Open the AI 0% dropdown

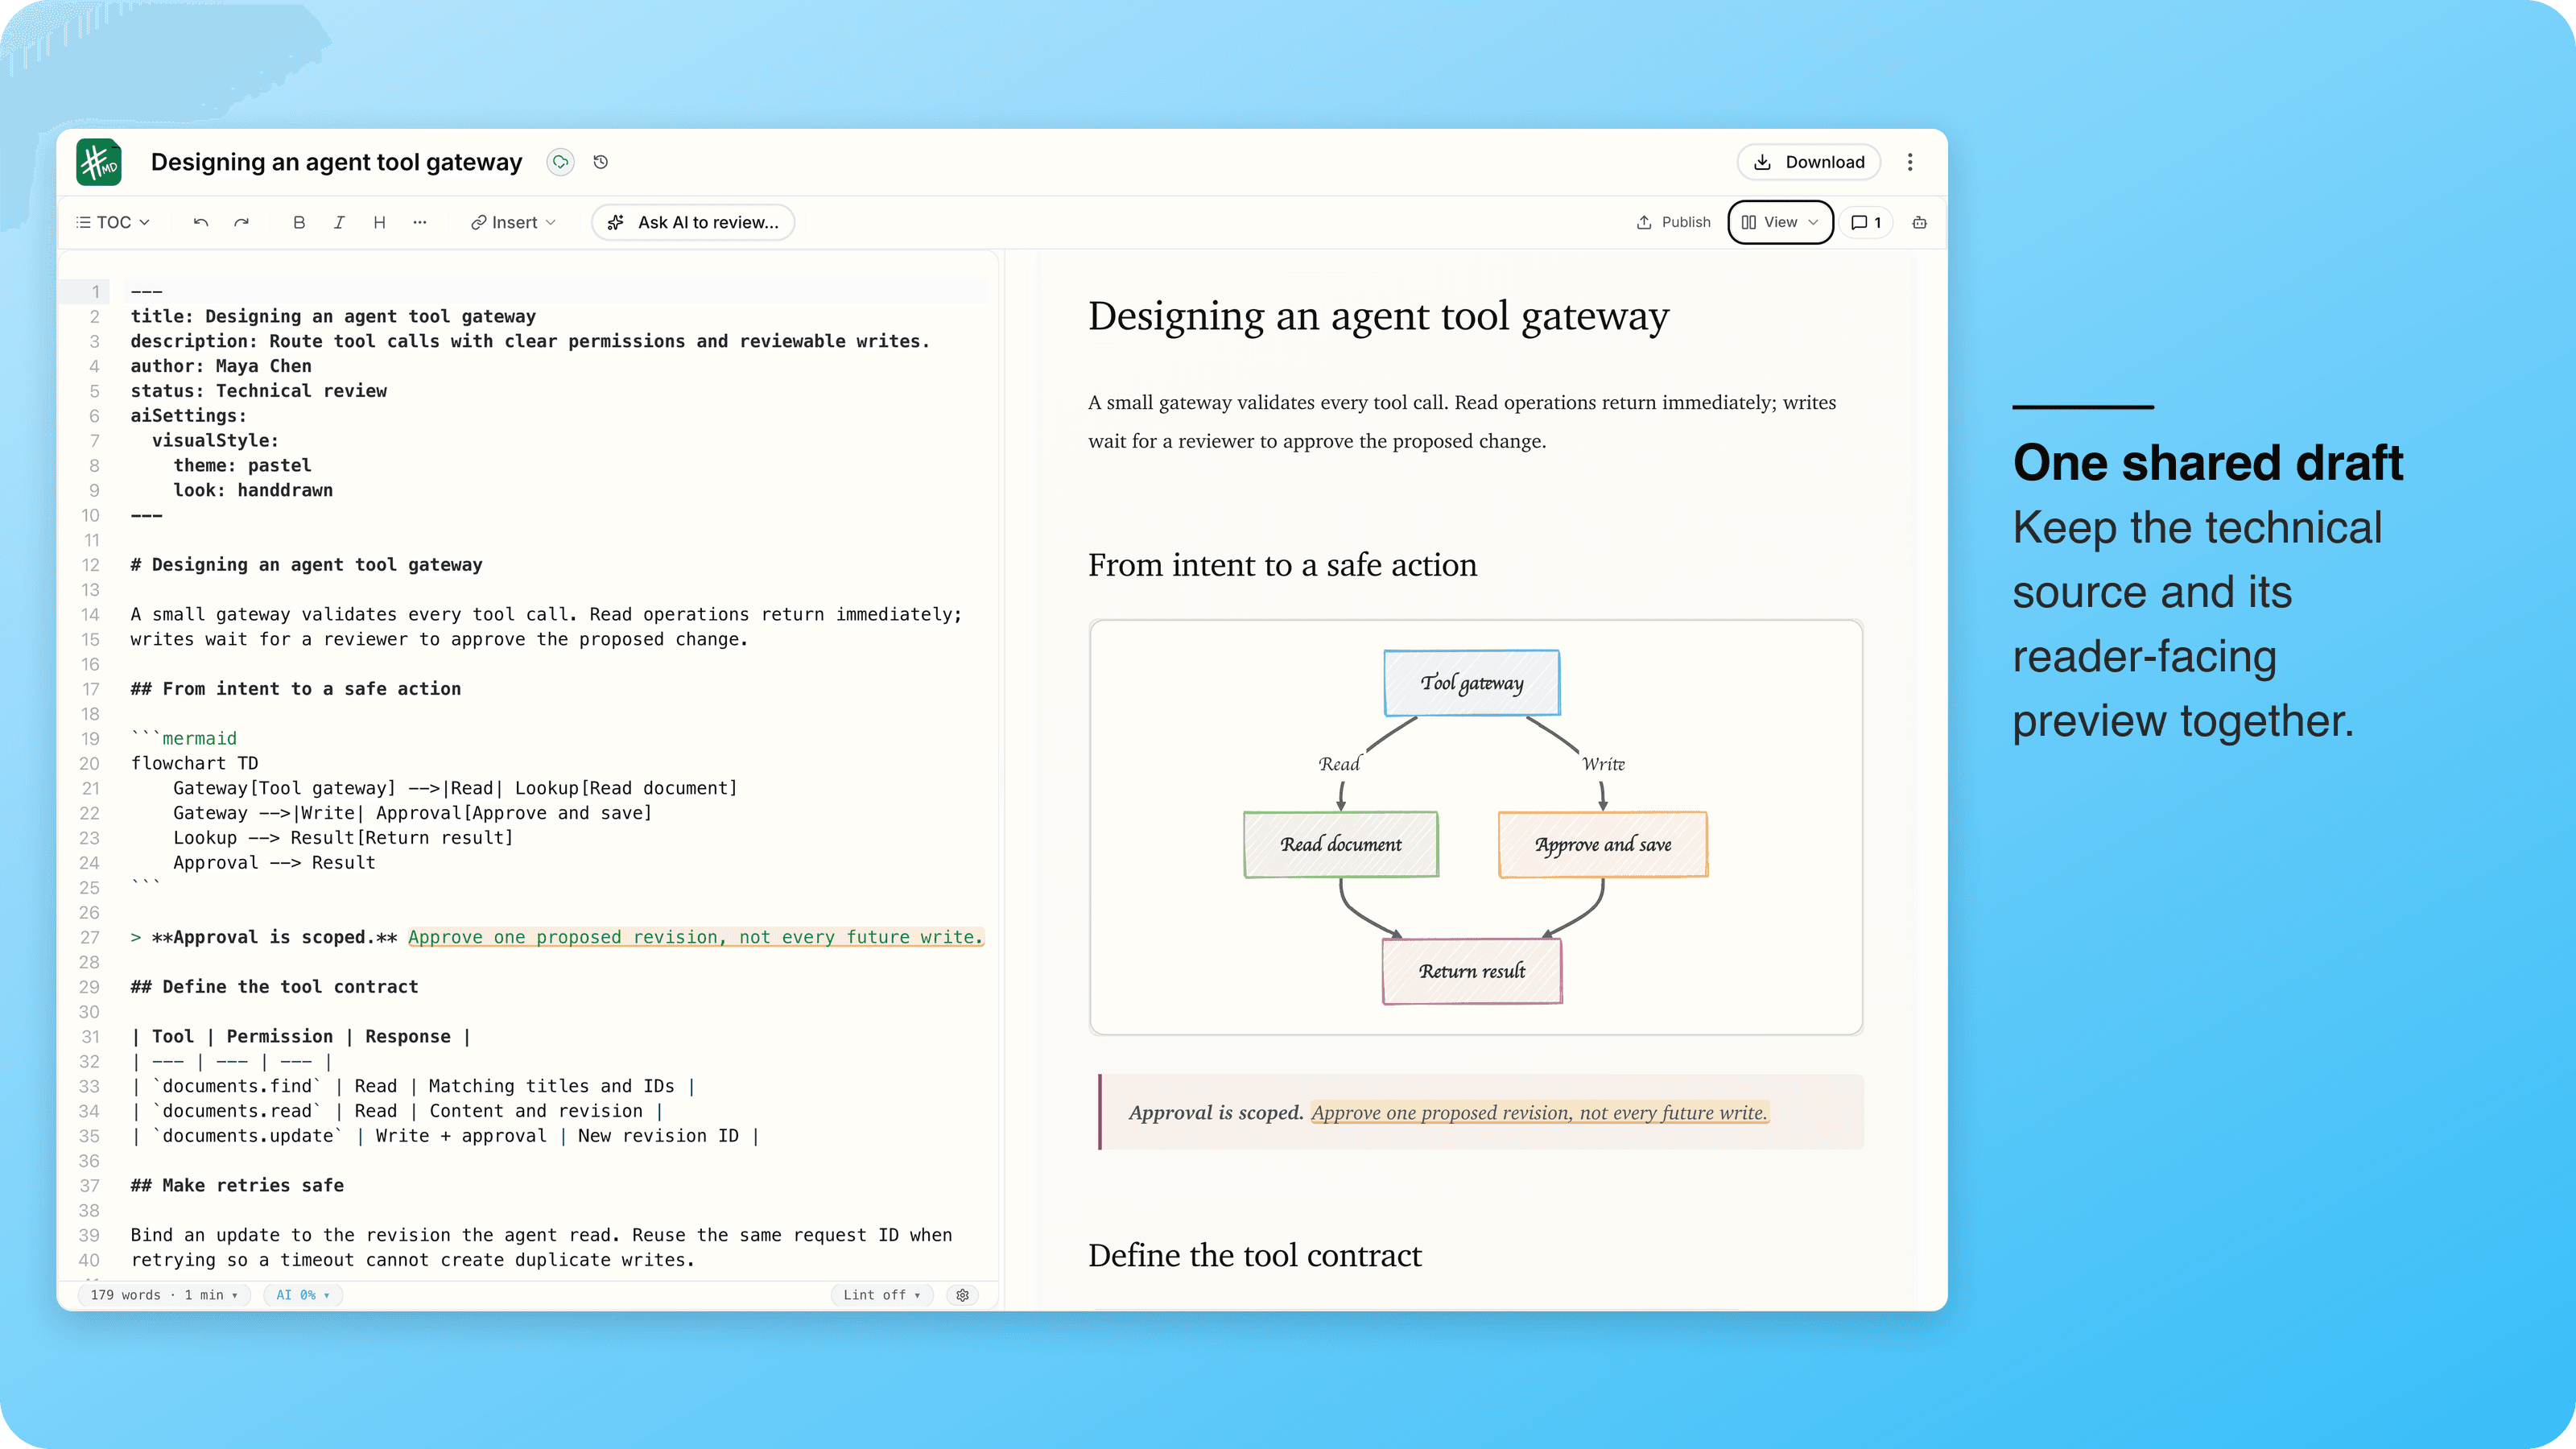pos(303,1295)
